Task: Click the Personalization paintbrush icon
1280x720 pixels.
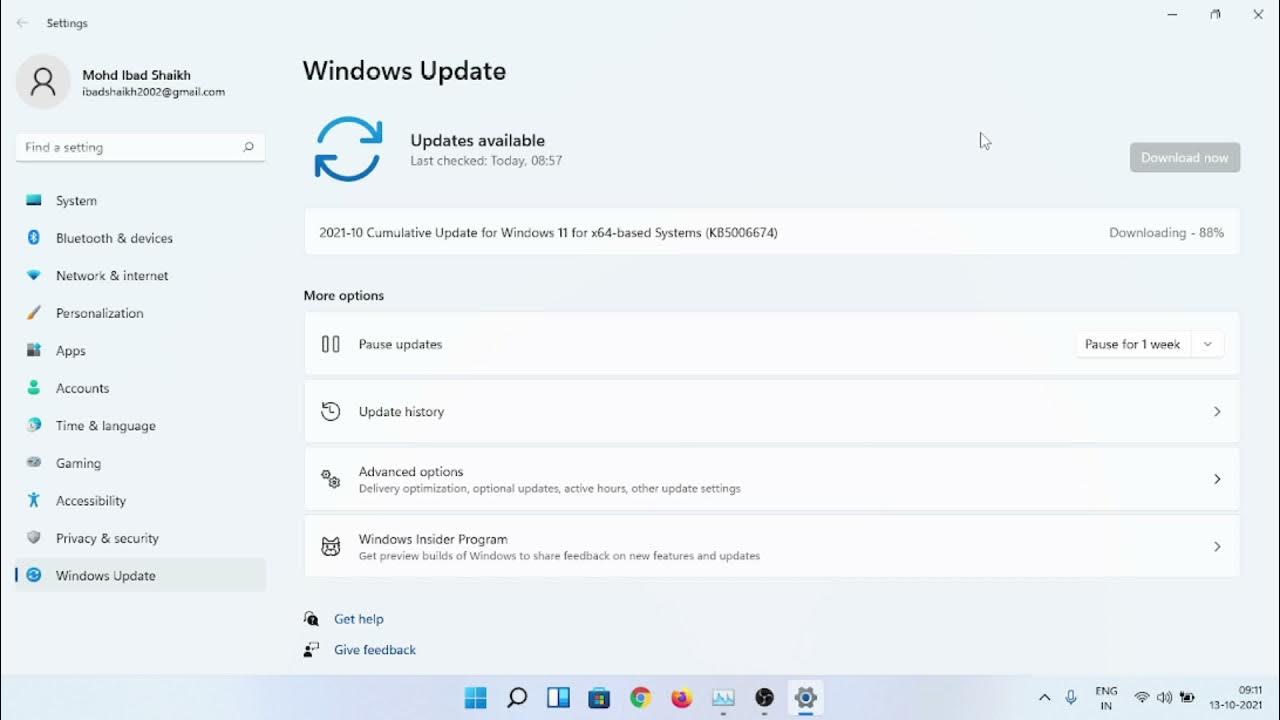Action: coord(34,313)
